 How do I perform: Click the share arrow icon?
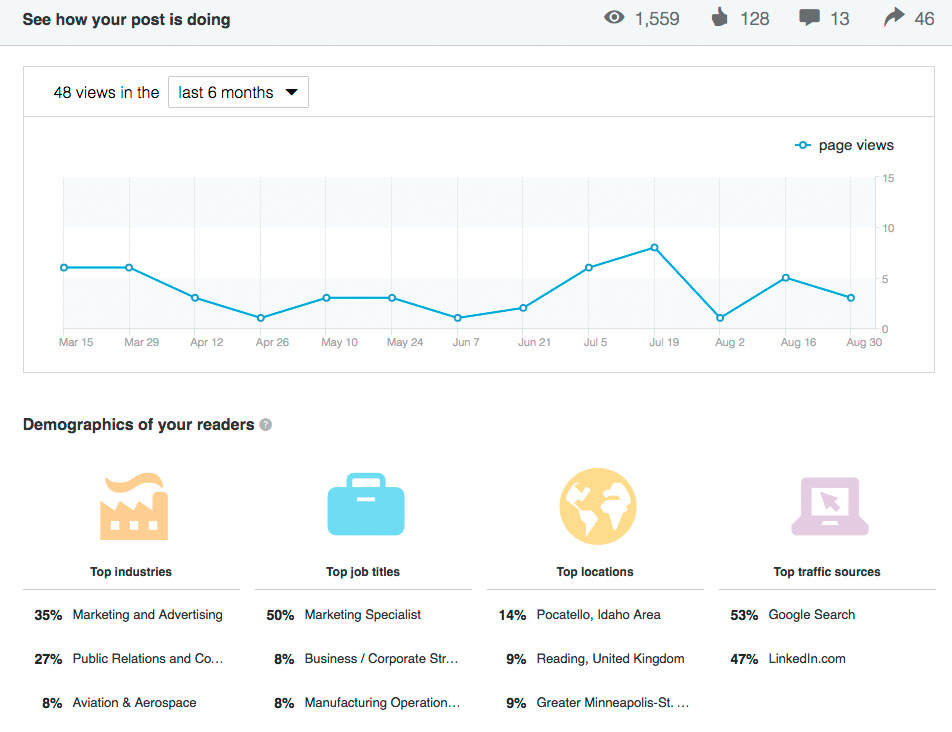tap(894, 17)
